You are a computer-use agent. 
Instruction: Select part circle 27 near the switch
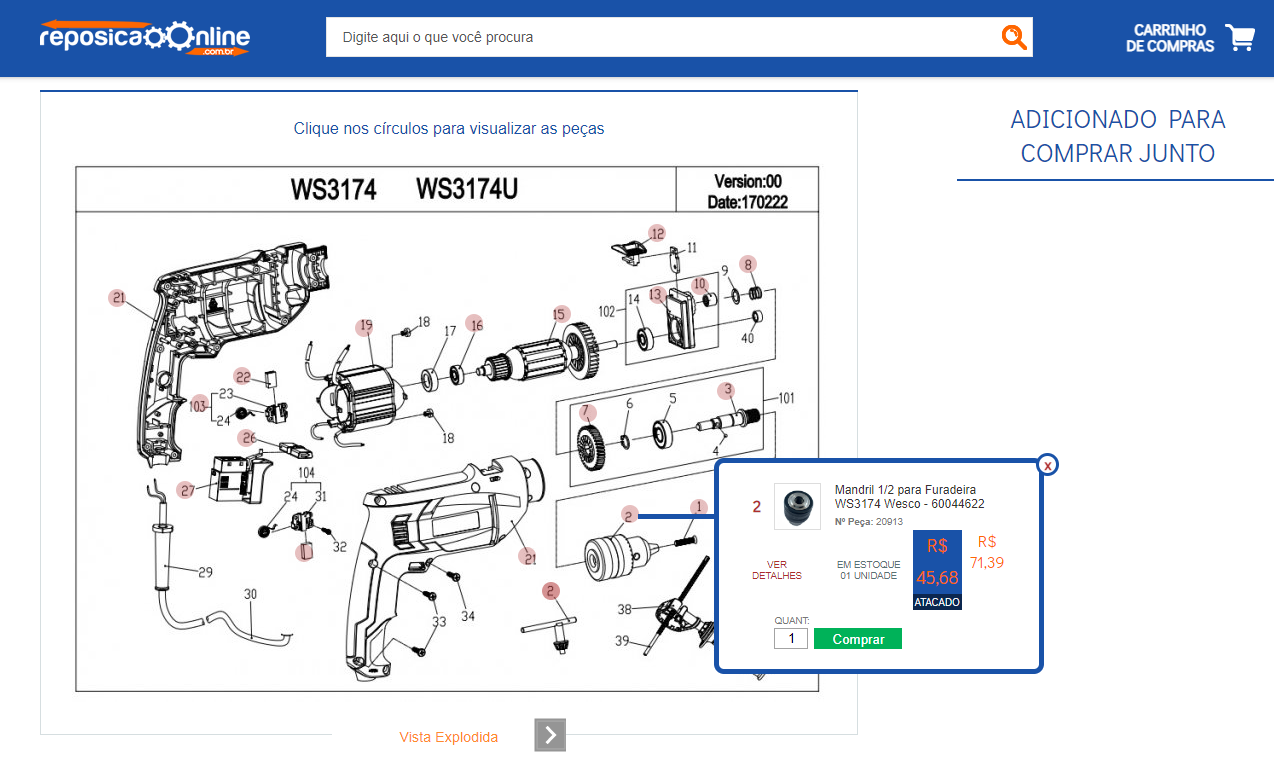pos(187,490)
